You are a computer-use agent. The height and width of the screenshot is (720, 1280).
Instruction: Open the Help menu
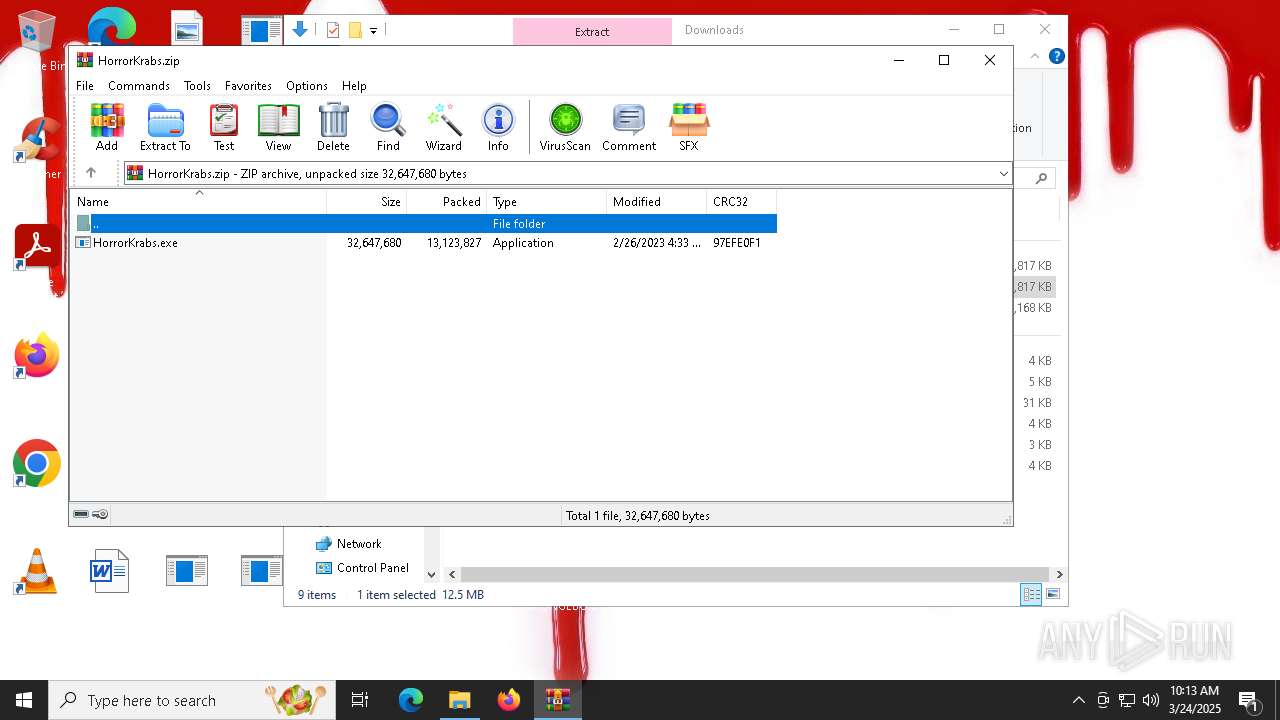354,86
